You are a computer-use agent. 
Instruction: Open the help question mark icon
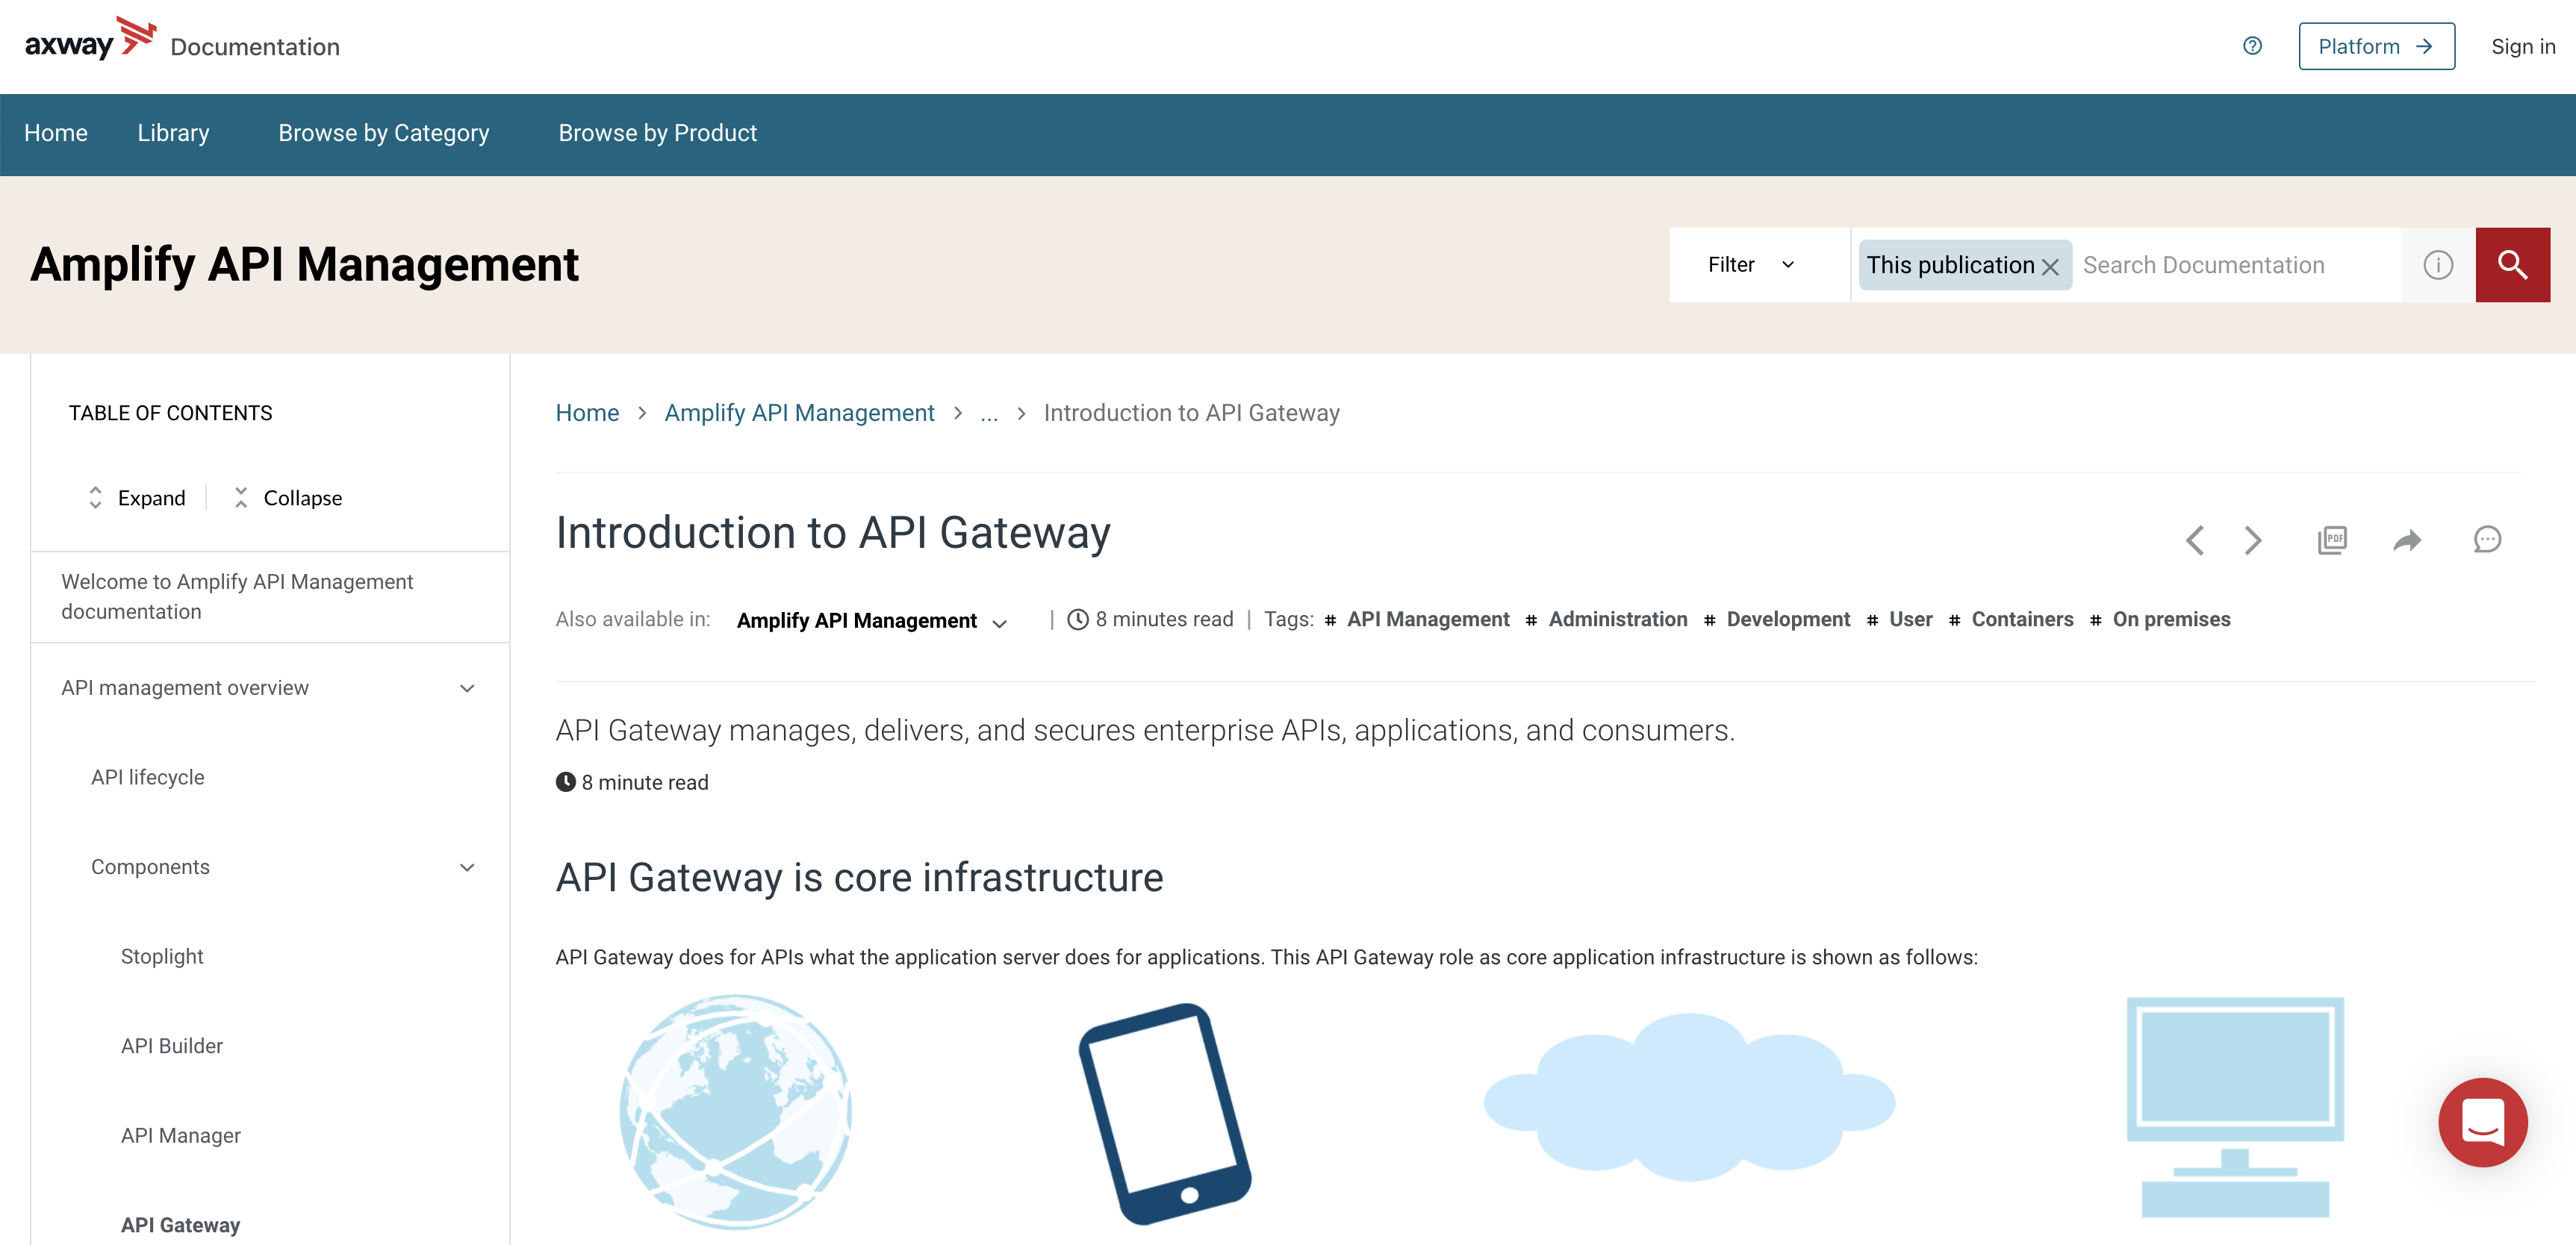coord(2251,46)
